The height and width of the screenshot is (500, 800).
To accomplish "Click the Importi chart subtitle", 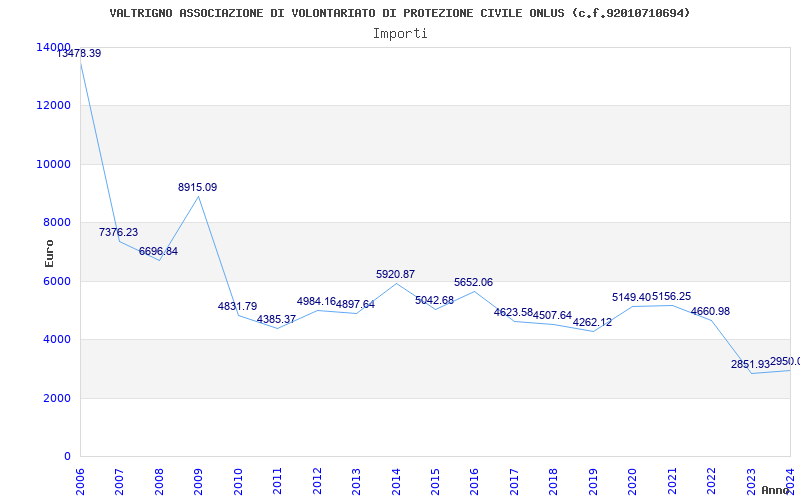I will point(400,34).
